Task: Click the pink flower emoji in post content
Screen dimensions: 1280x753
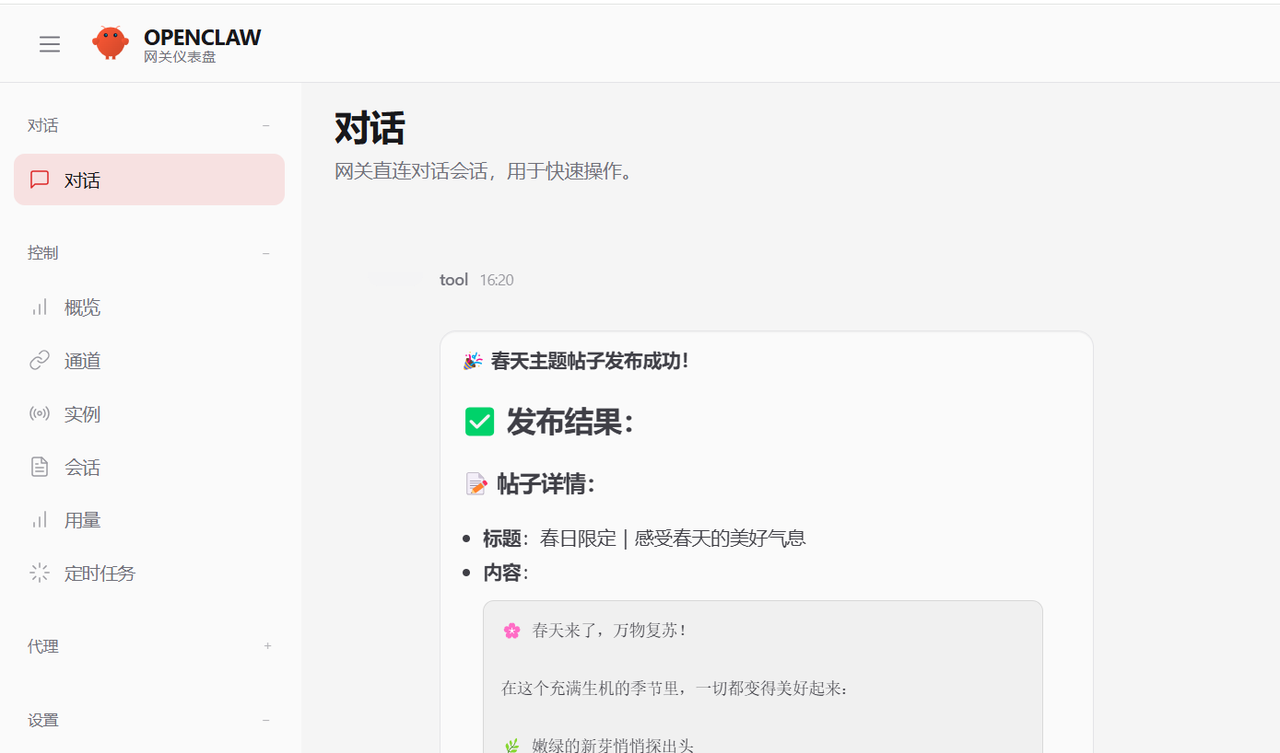Action: coord(512,631)
